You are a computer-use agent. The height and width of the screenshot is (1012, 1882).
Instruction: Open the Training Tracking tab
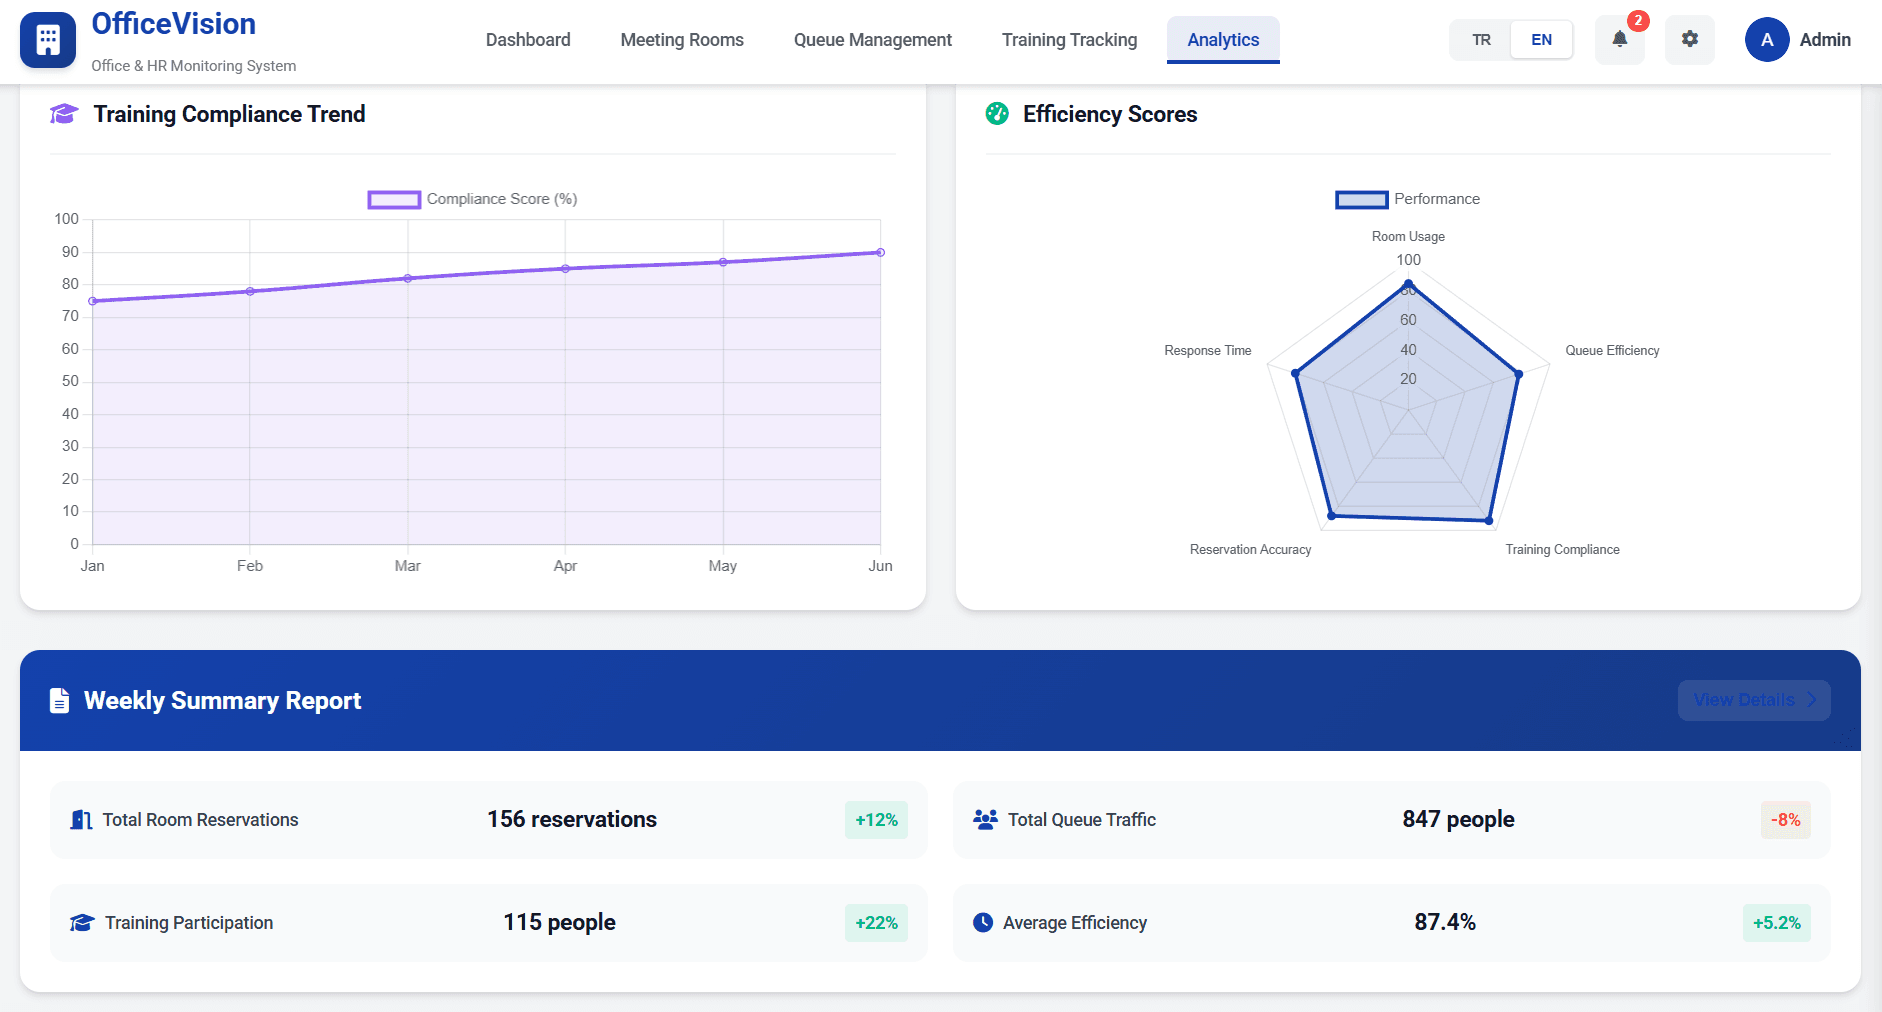click(x=1069, y=40)
